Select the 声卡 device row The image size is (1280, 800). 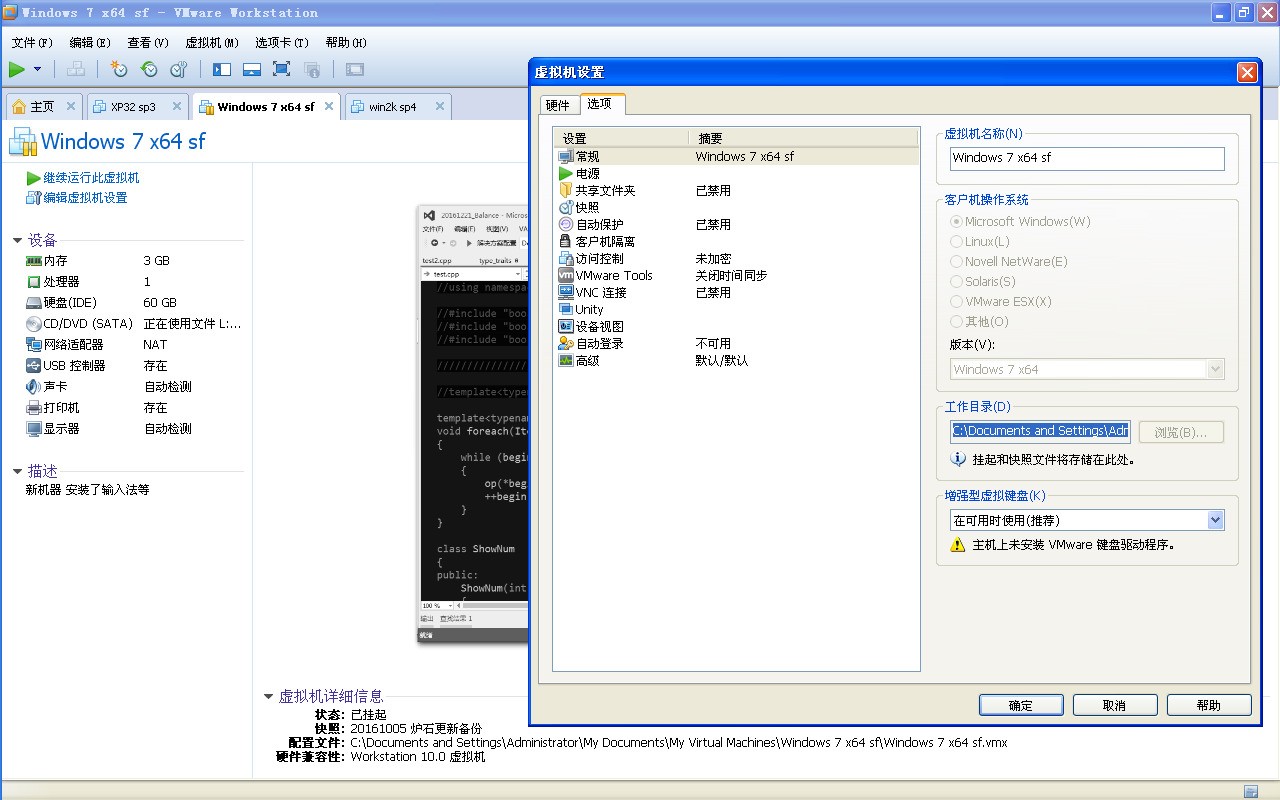tap(134, 387)
